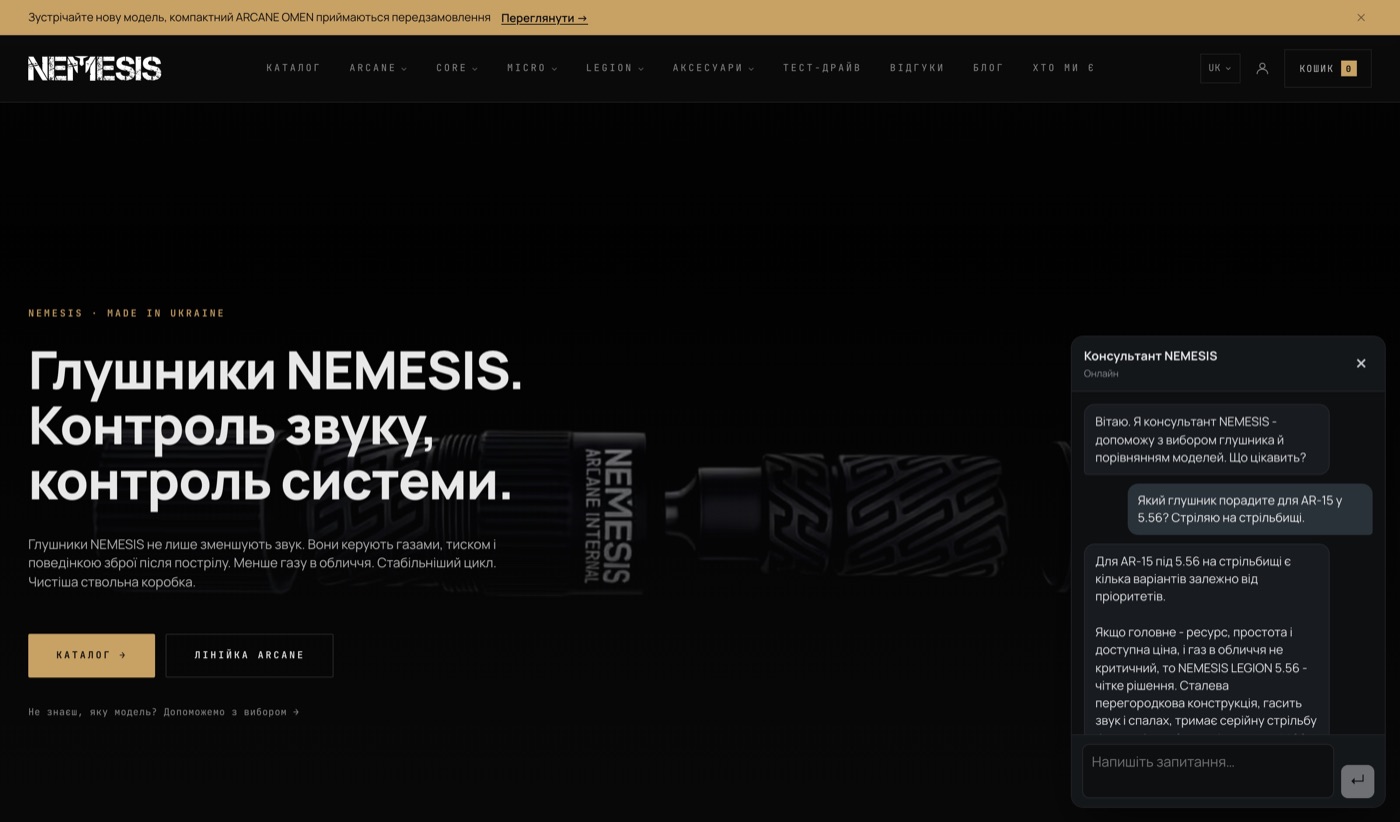Click the consultant reply mentioning NEMESIS LEGION 5.56
Viewport: 1400px width, 822px height.
tap(1207, 640)
